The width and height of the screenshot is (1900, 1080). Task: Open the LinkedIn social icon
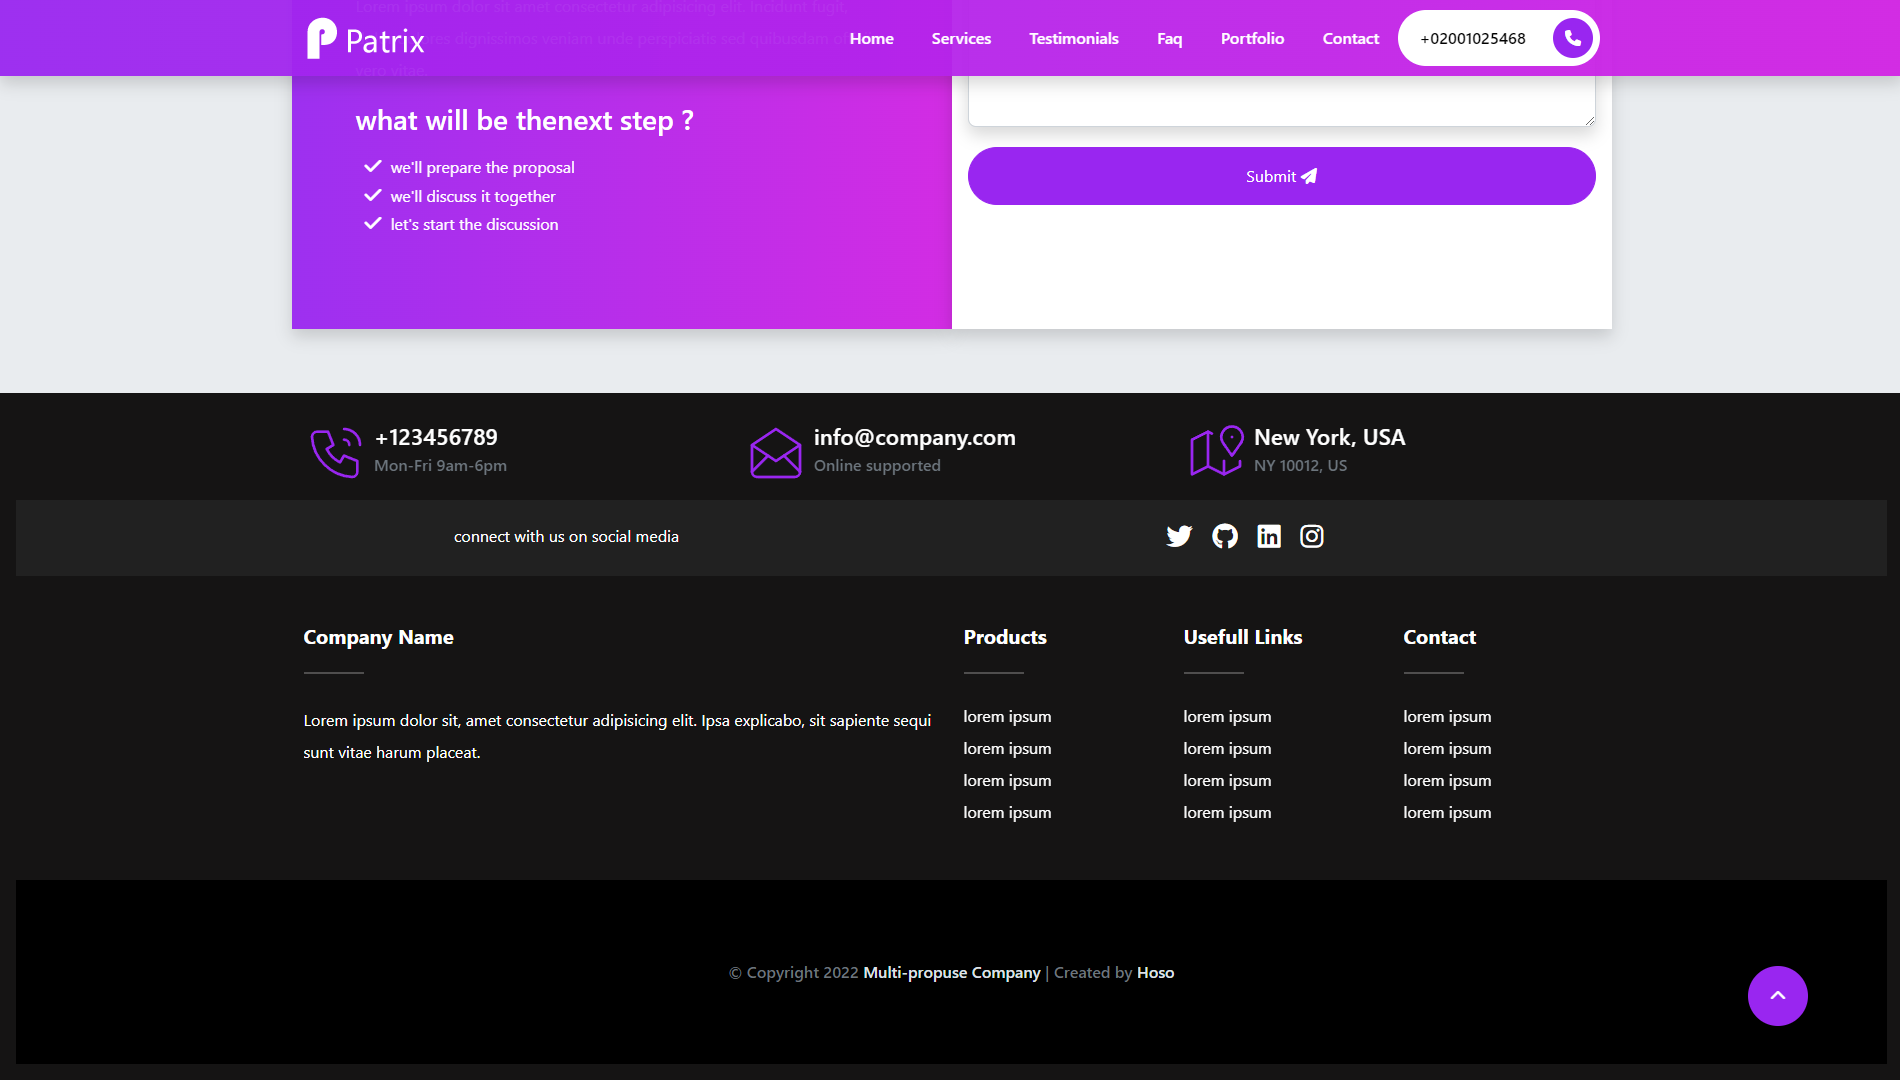click(1268, 536)
